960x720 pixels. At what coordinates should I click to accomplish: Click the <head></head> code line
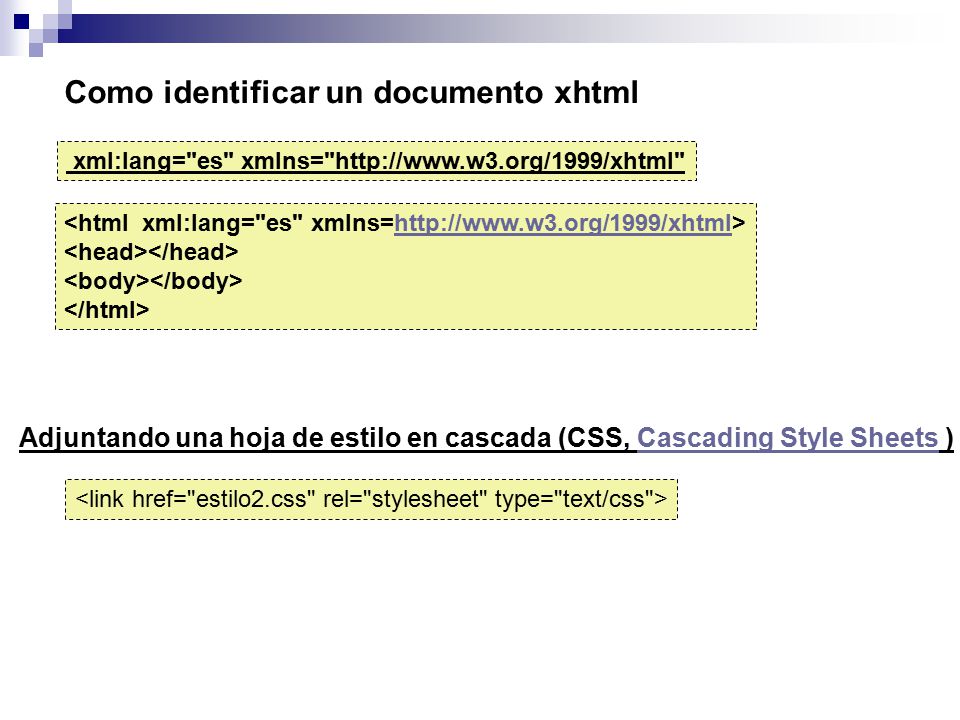pos(151,252)
